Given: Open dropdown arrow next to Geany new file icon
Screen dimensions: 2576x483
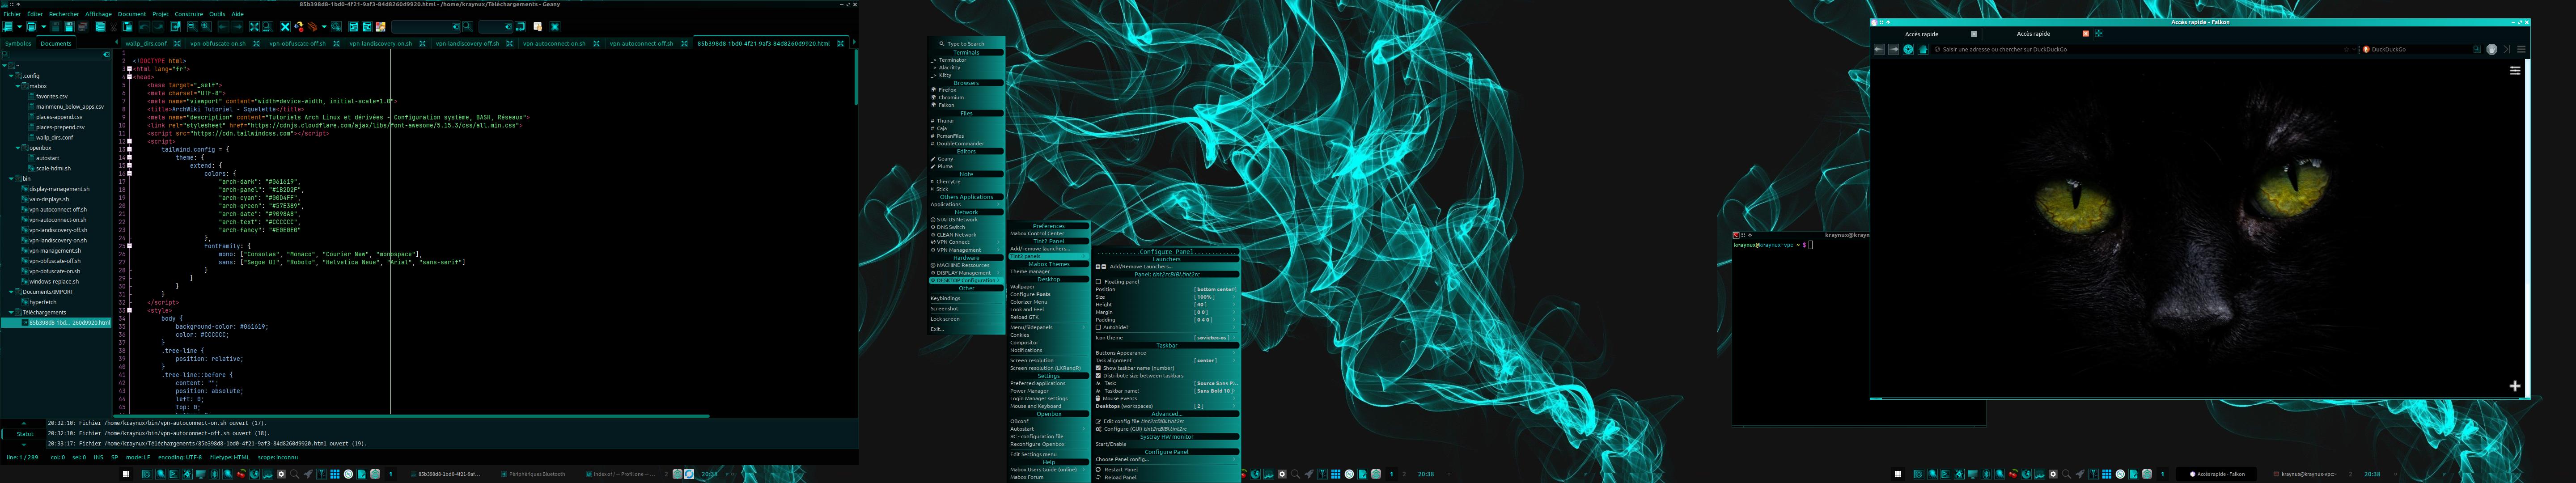Looking at the screenshot, I should point(20,27).
